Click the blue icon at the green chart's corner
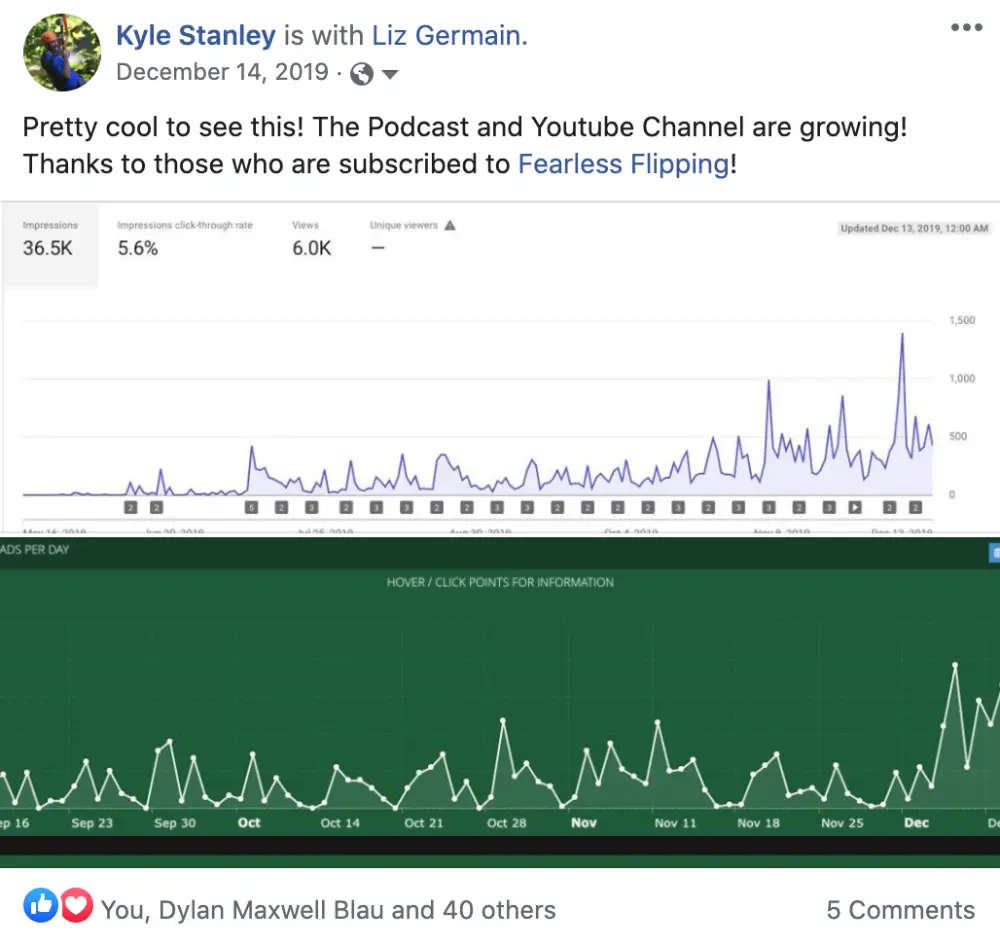1000x946 pixels. [x=994, y=551]
